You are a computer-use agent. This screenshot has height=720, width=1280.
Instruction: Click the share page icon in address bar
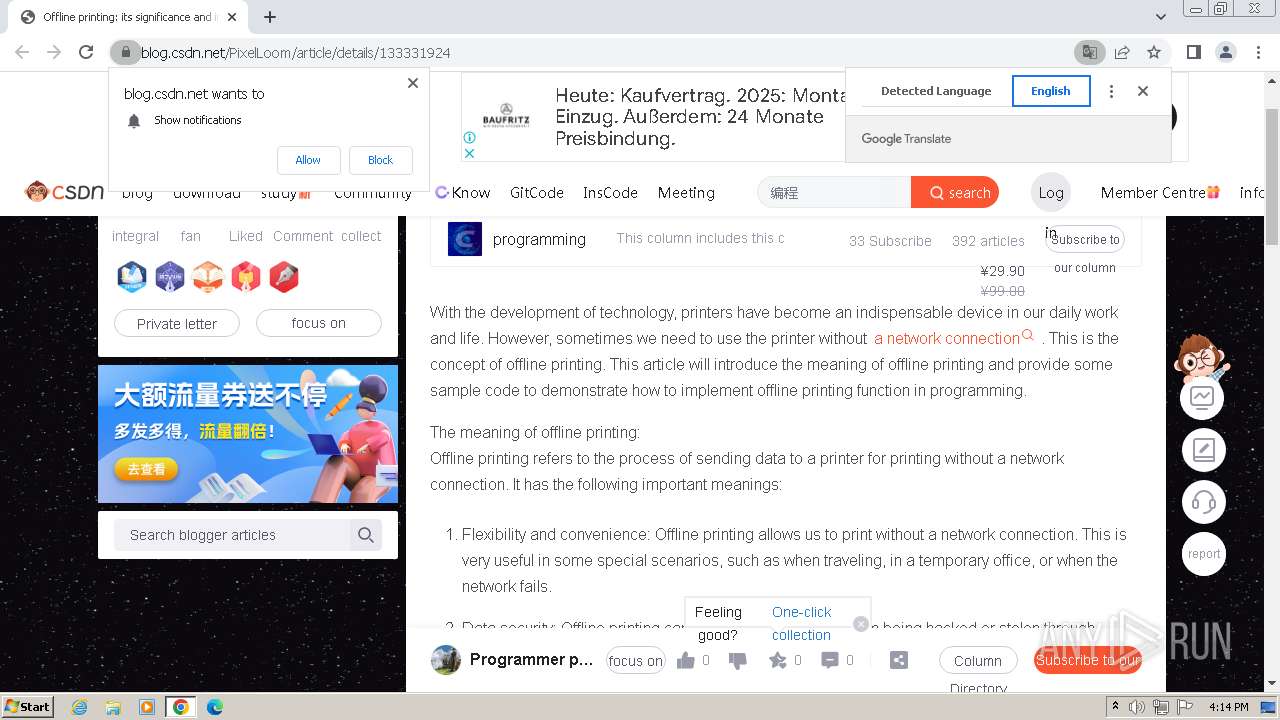pyautogui.click(x=1122, y=52)
